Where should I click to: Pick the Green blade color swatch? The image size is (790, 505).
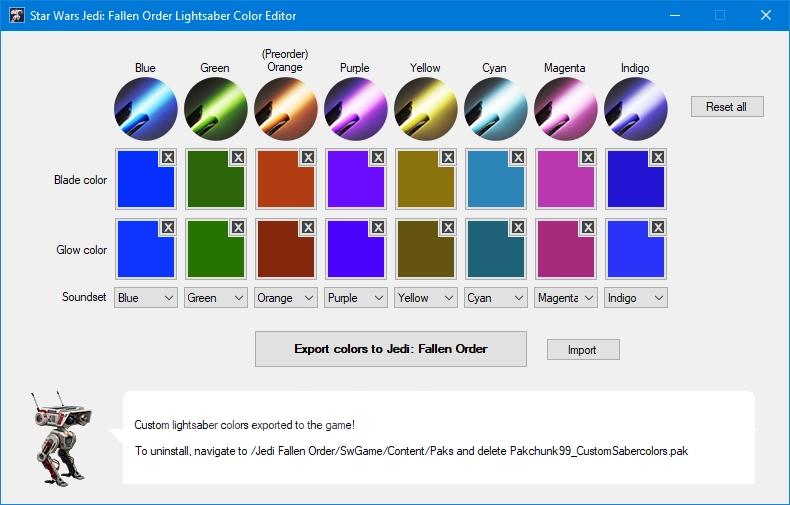[x=216, y=179]
